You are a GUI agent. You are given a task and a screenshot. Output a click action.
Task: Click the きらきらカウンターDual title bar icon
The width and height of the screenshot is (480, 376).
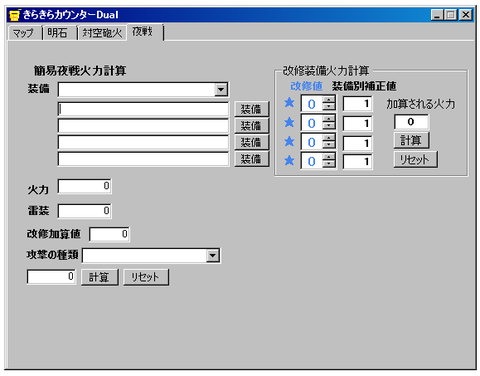14,15
